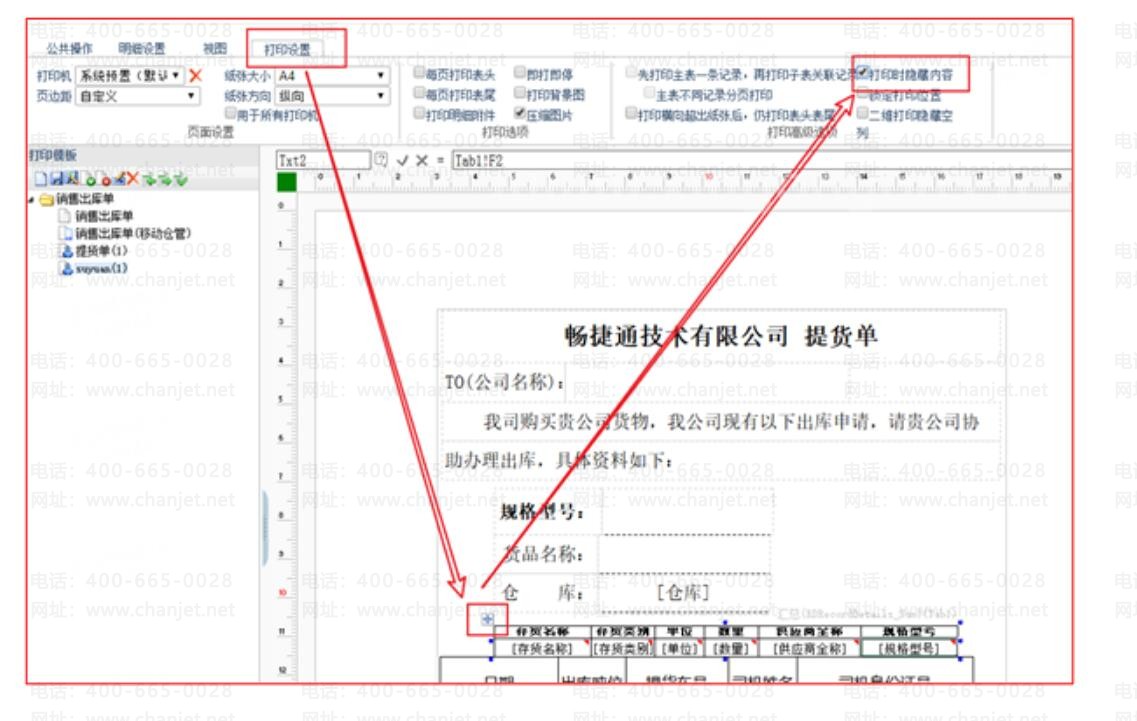Open the 纸张方向 纵向 dropdown
The height and width of the screenshot is (721, 1137).
pyautogui.click(x=332, y=96)
